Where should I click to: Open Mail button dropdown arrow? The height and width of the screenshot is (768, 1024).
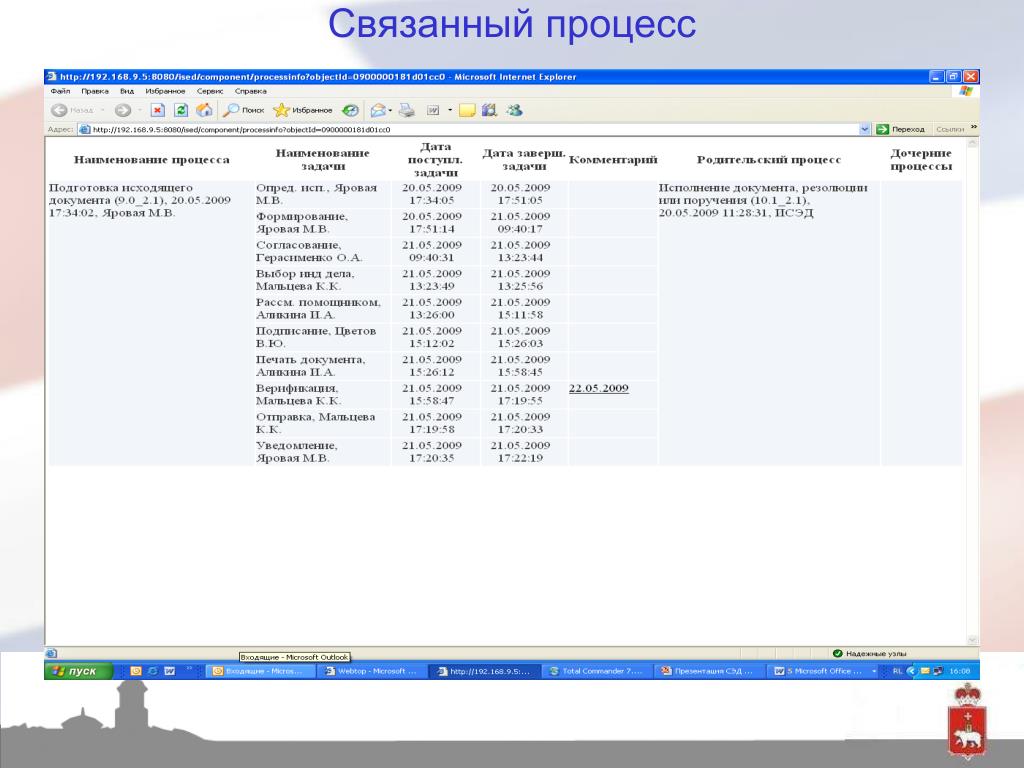(x=391, y=110)
